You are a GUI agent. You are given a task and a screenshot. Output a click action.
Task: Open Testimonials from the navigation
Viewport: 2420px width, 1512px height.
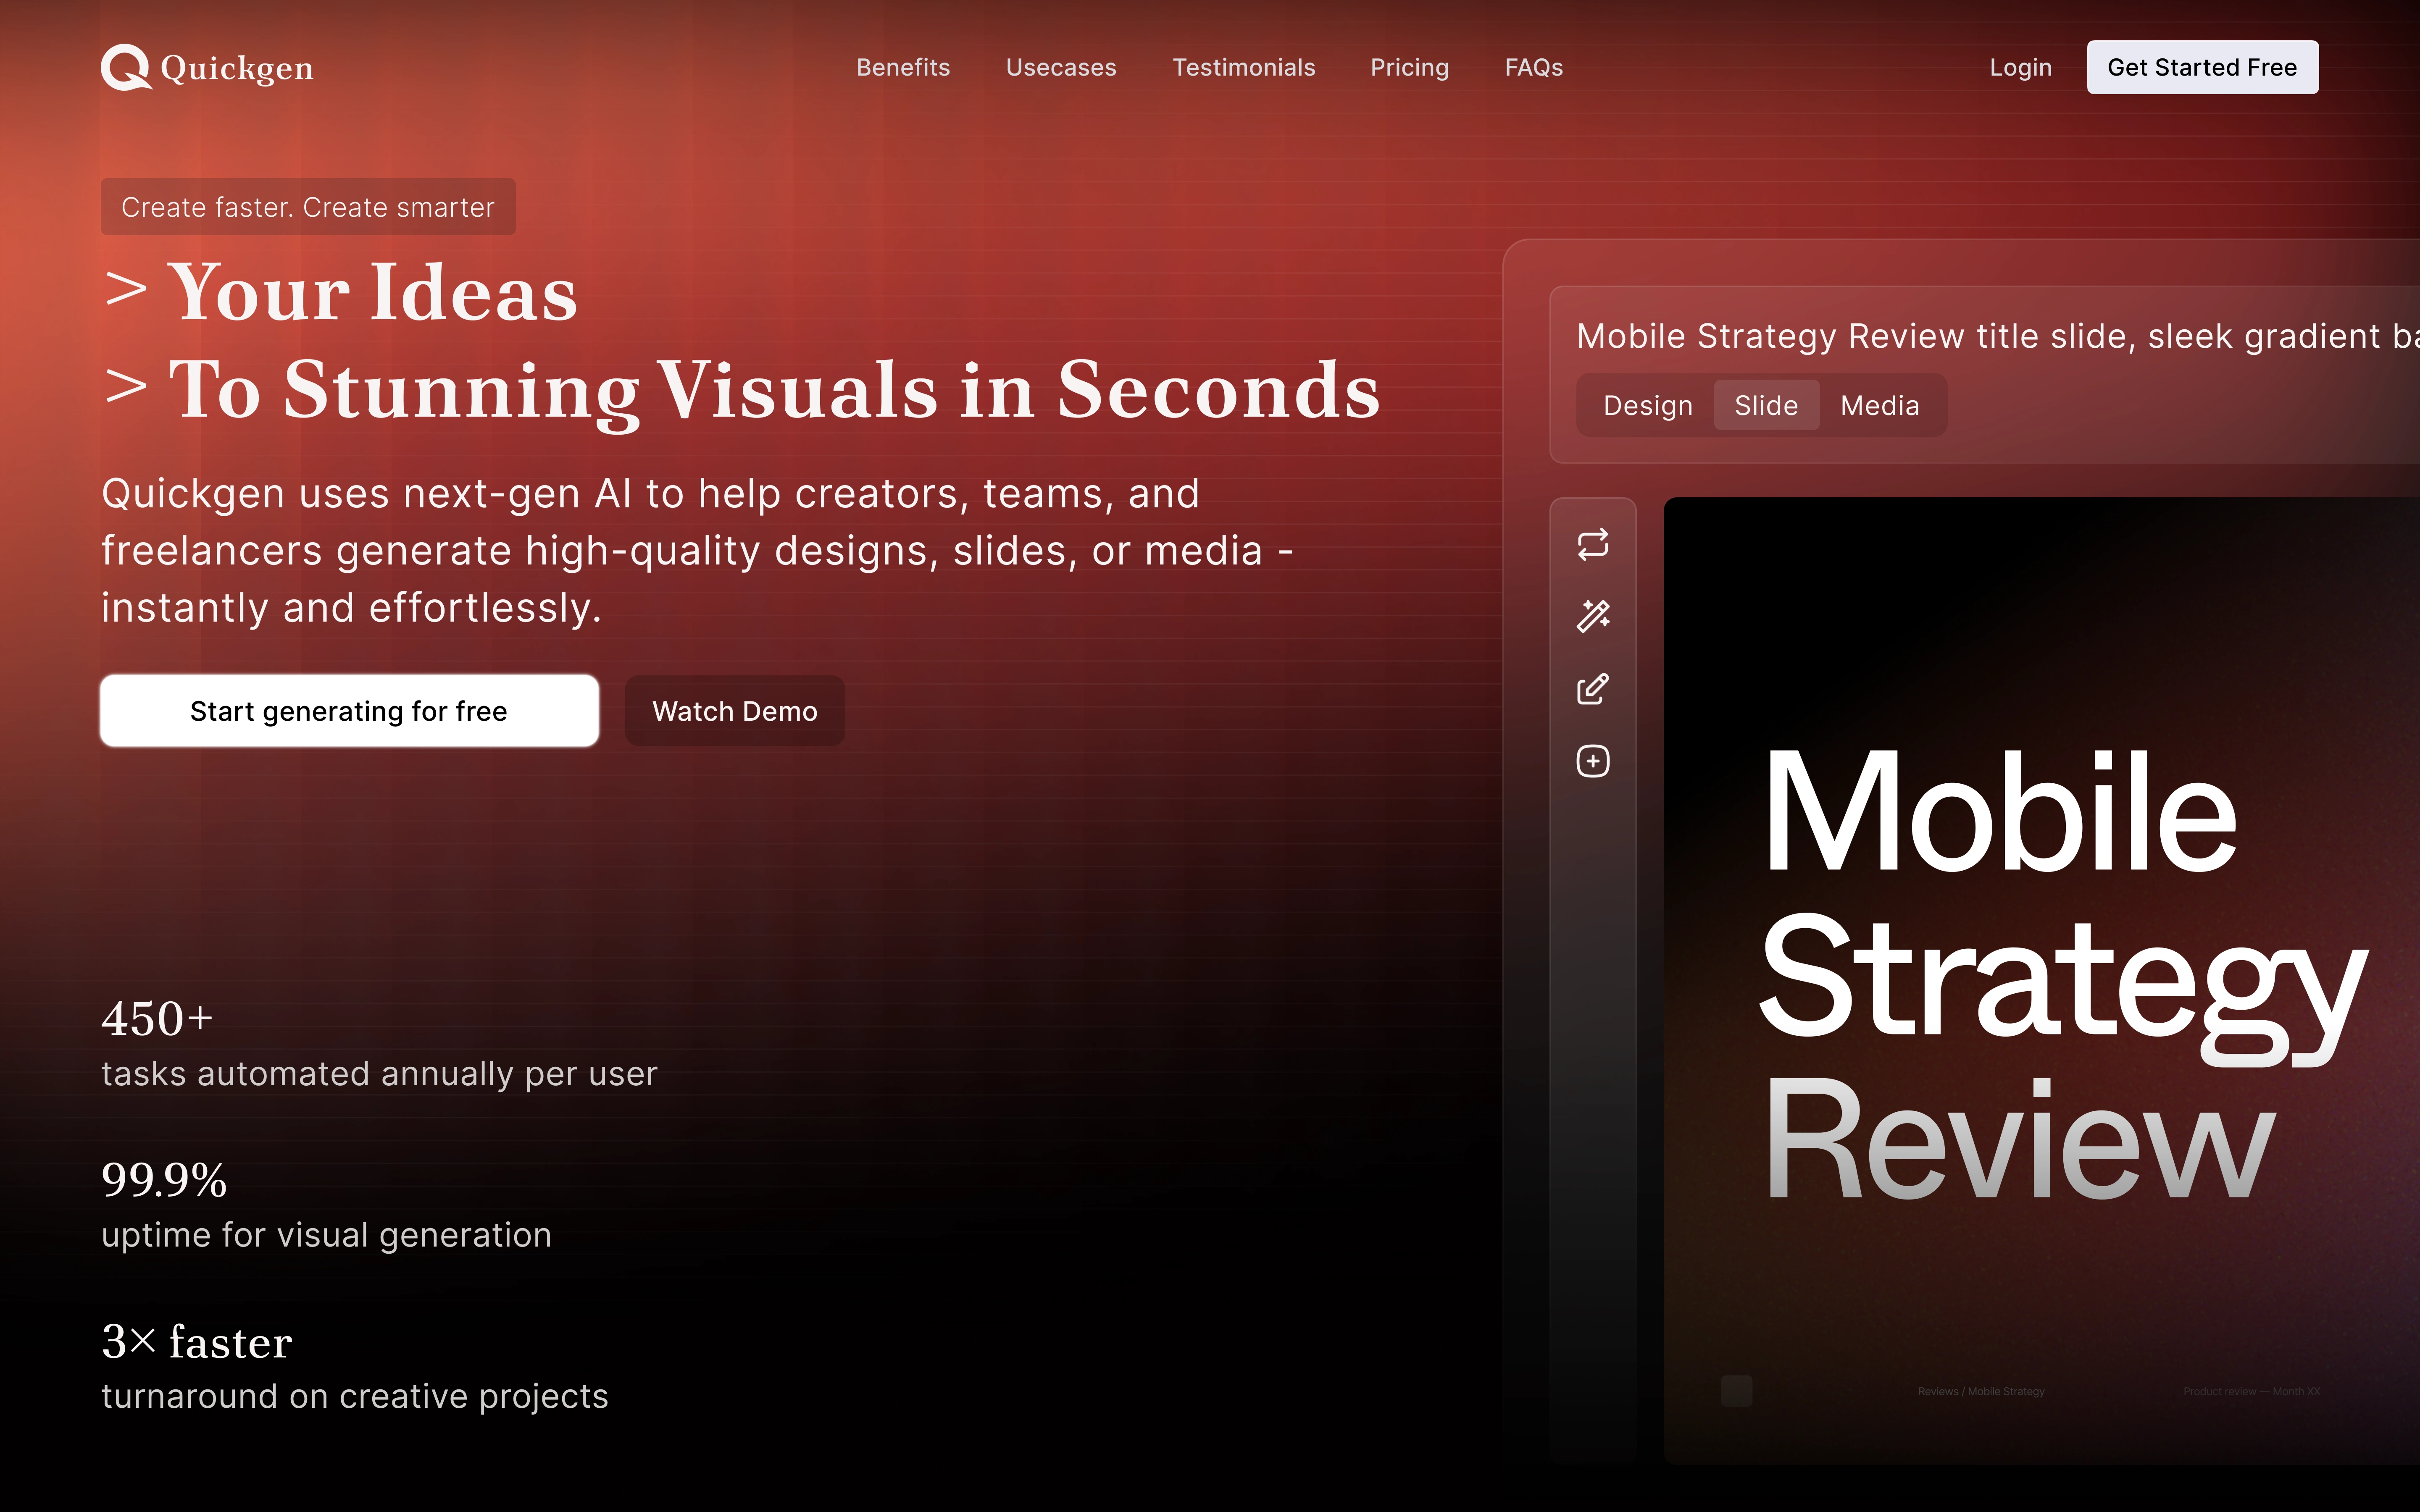pos(1243,67)
